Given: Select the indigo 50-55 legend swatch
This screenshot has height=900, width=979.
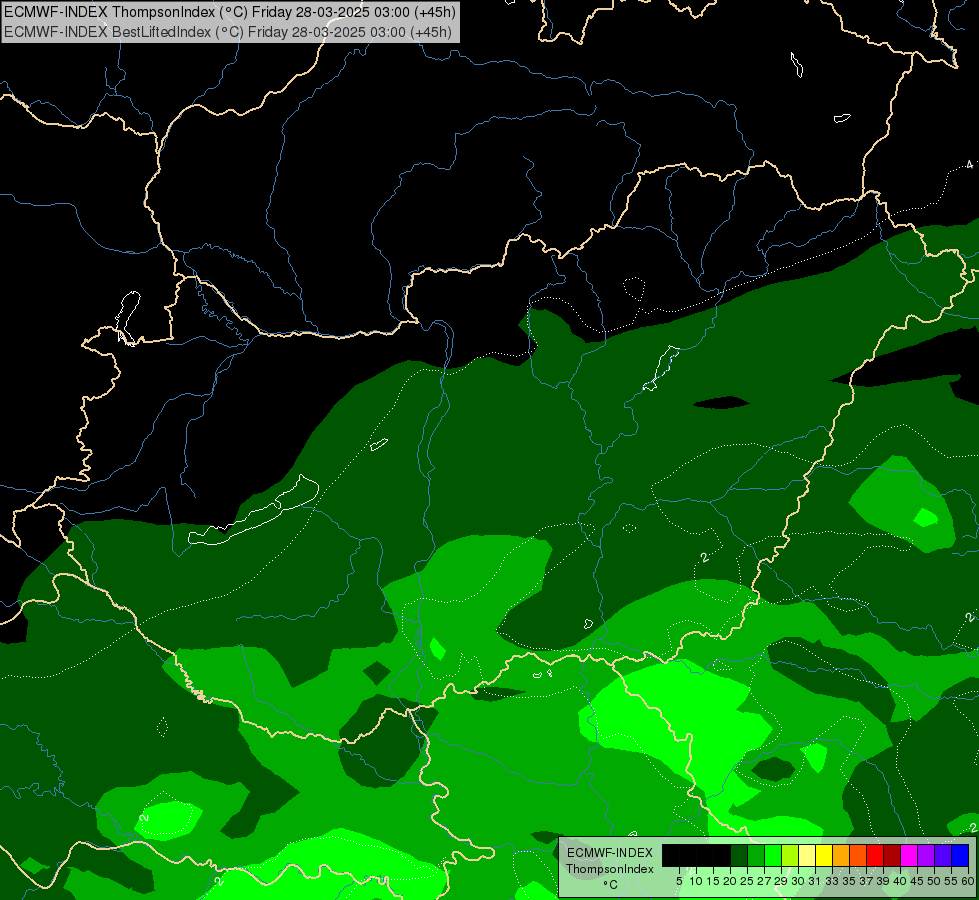Looking at the screenshot, I should (943, 855).
